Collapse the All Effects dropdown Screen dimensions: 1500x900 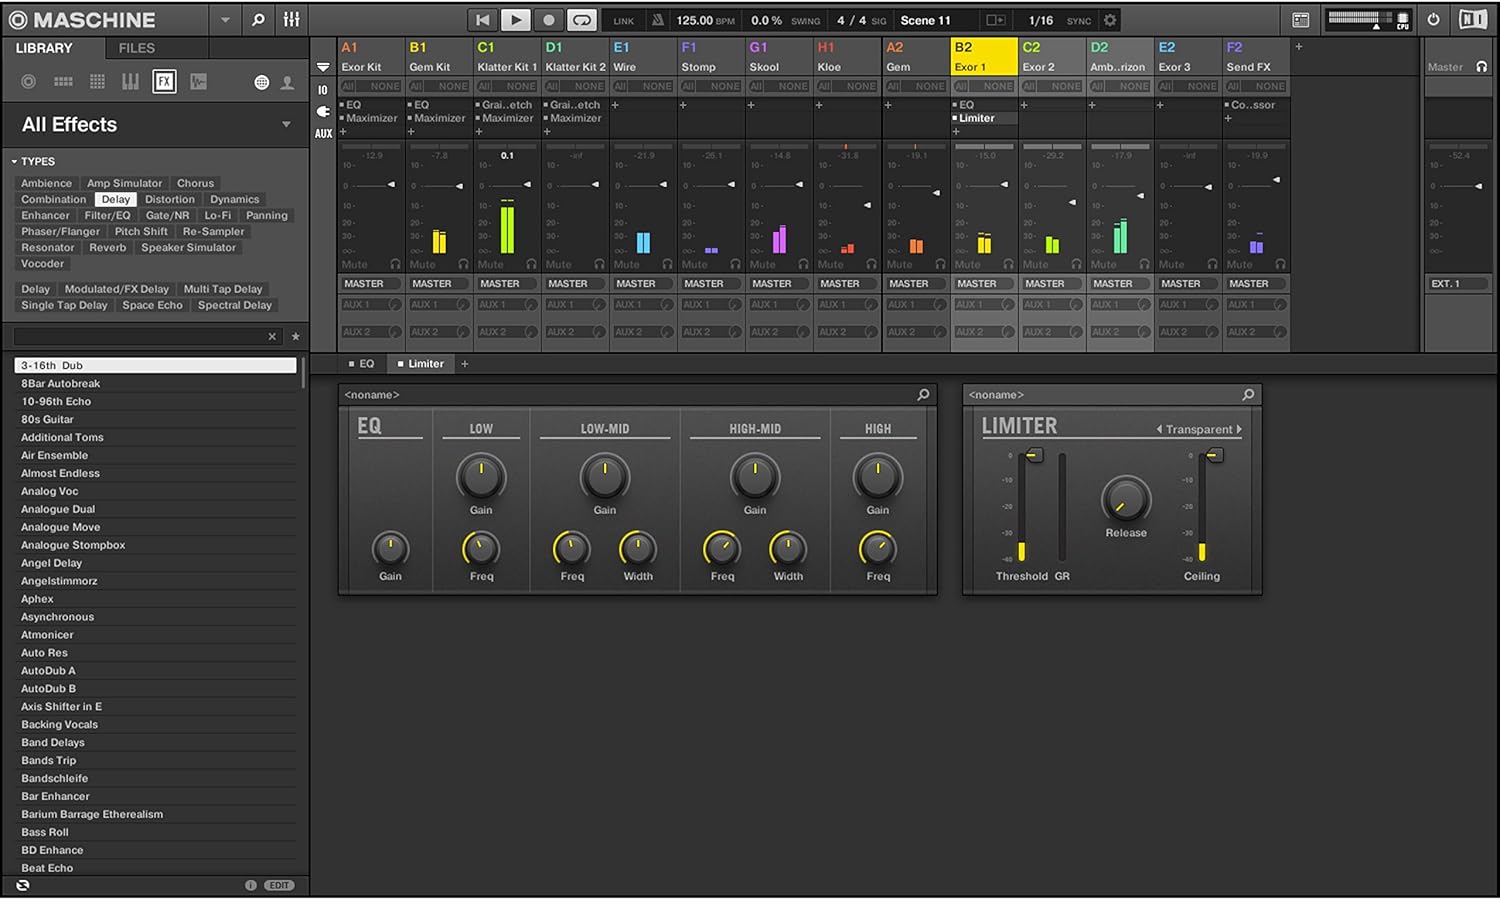287,124
